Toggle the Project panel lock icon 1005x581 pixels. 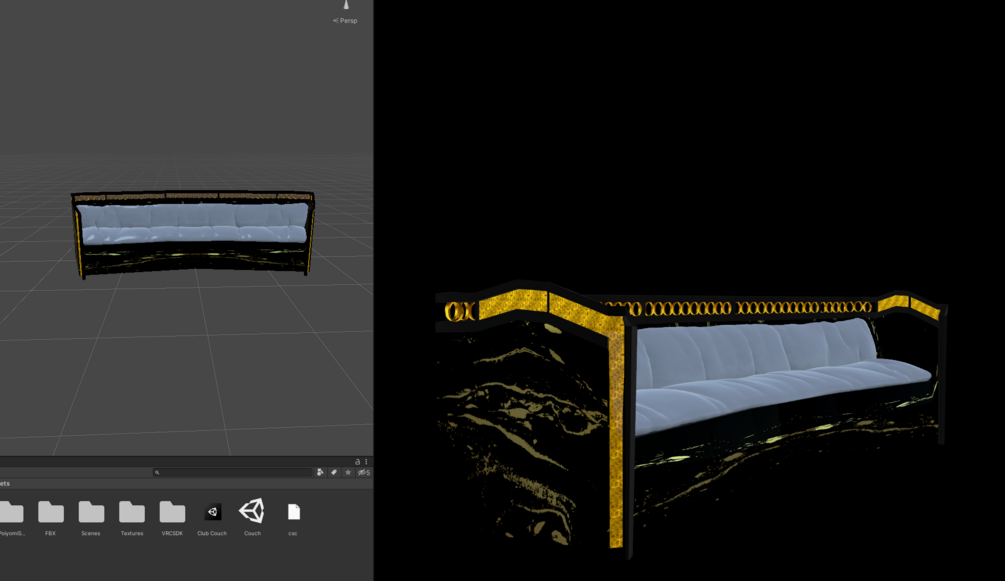(x=358, y=462)
